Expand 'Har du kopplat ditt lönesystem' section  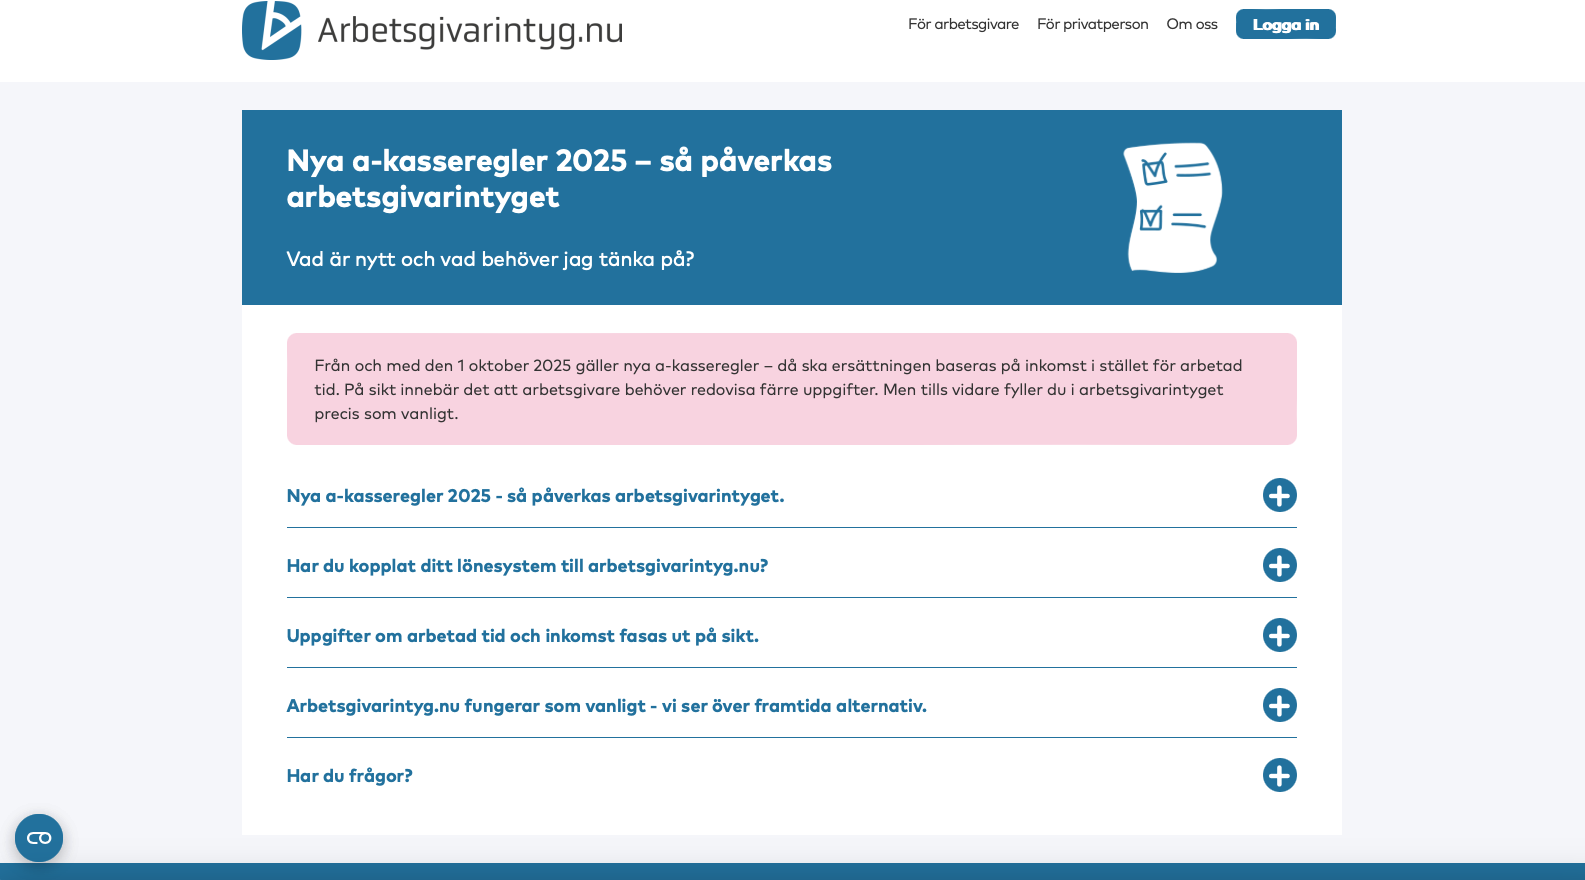(x=527, y=566)
